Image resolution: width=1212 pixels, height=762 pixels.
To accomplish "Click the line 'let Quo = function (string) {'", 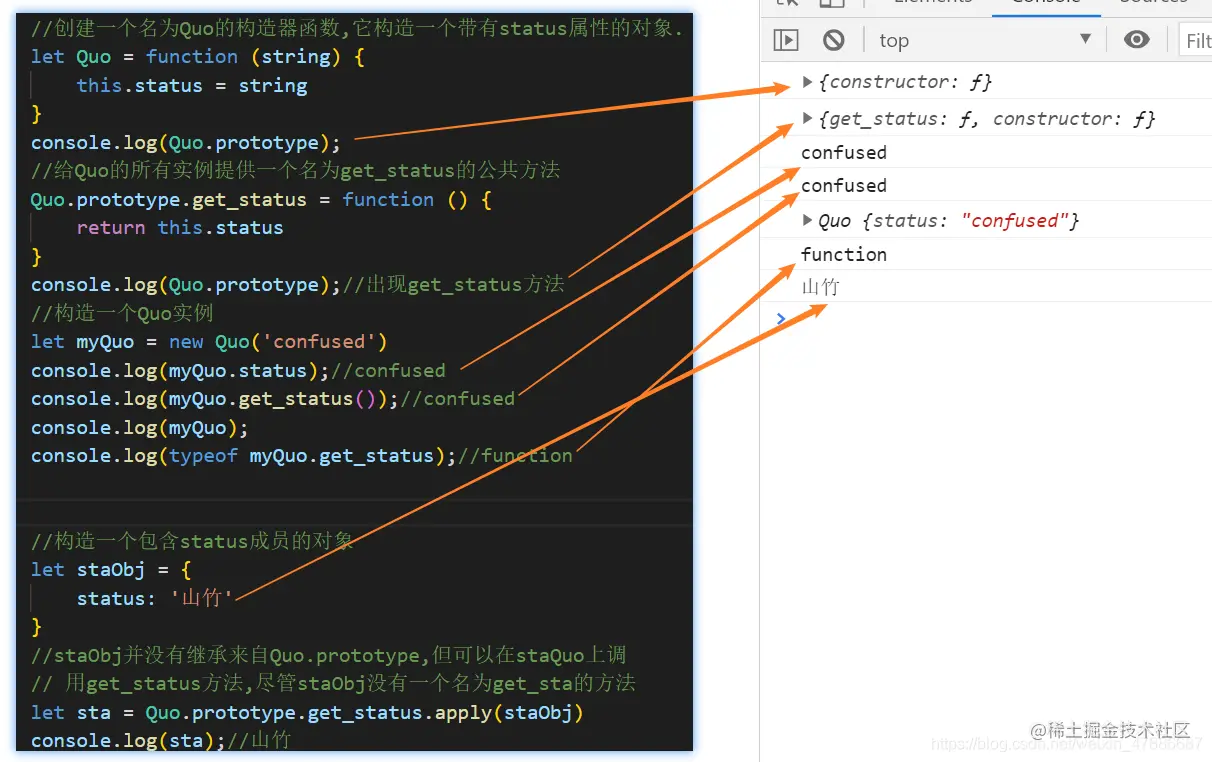I will [x=198, y=57].
